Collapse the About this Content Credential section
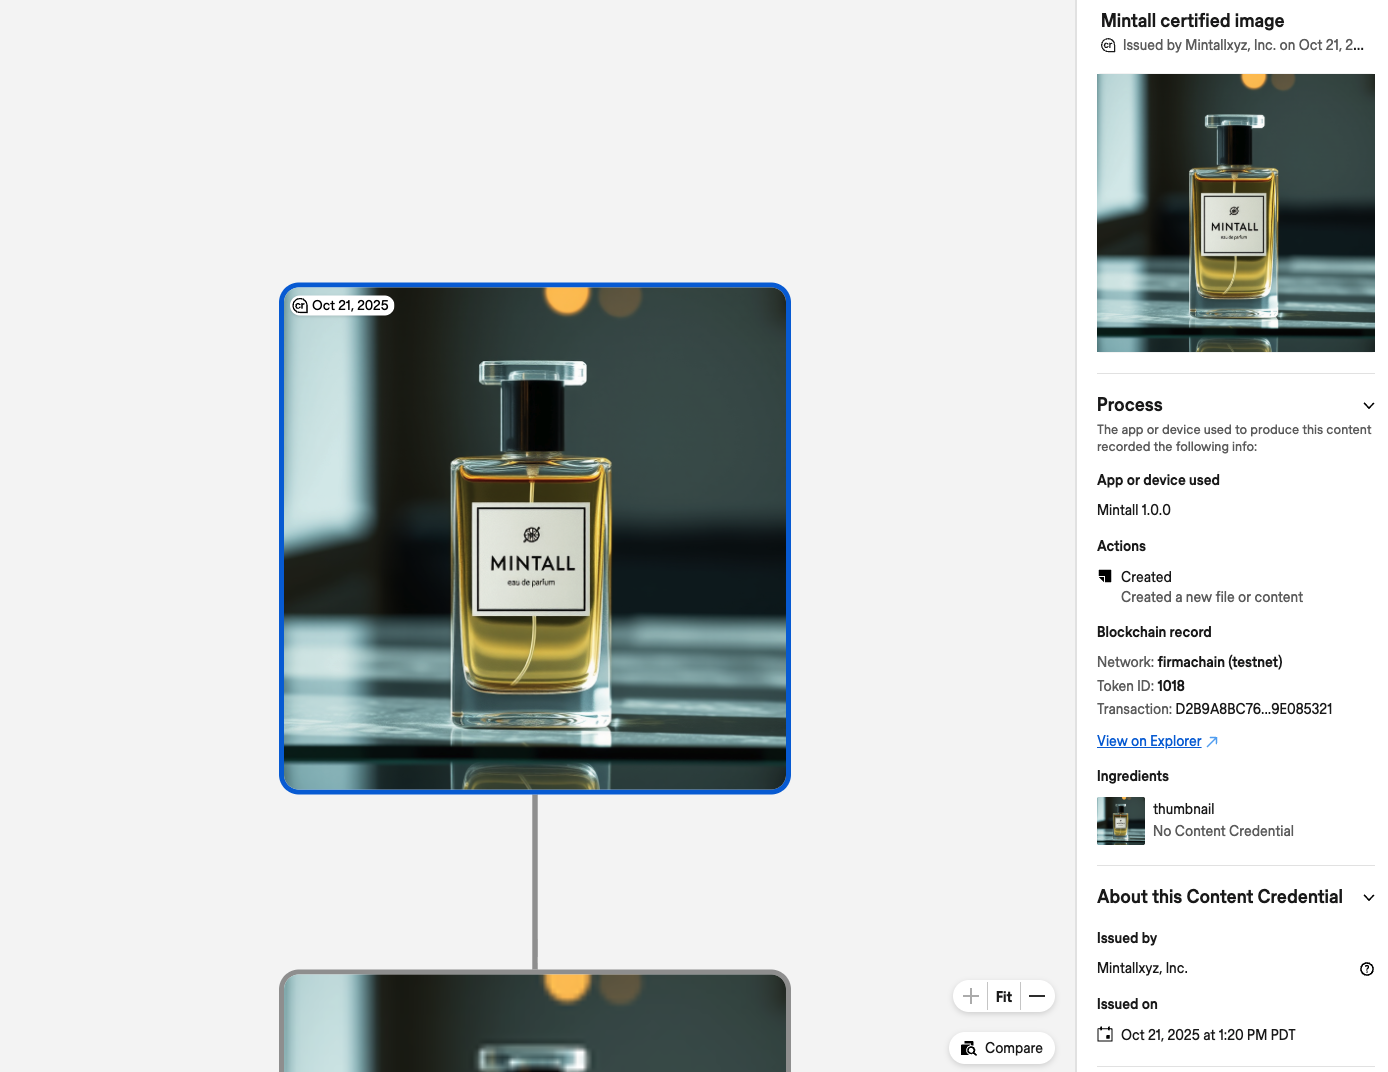1388x1072 pixels. point(1369,897)
